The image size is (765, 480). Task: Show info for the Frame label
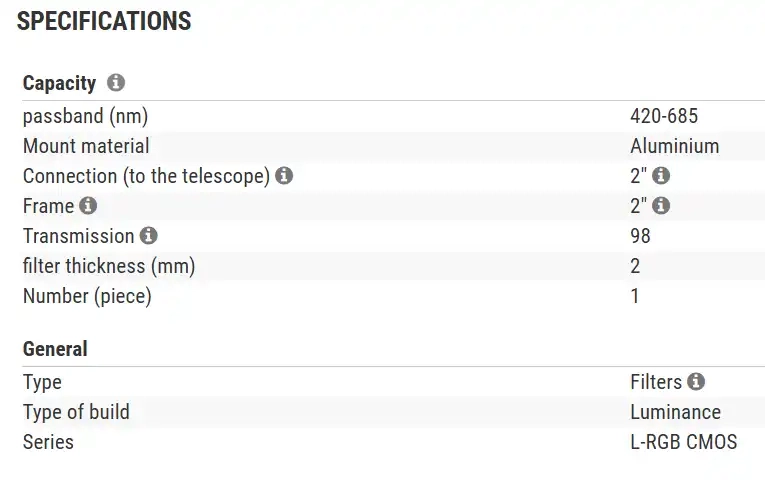[x=88, y=206]
